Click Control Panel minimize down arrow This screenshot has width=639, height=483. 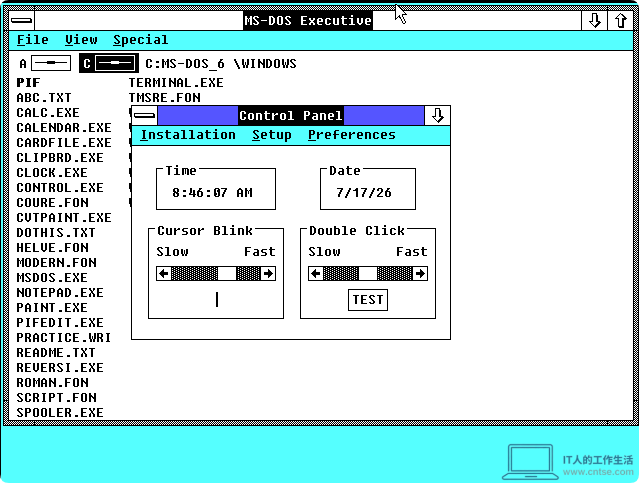(x=437, y=116)
